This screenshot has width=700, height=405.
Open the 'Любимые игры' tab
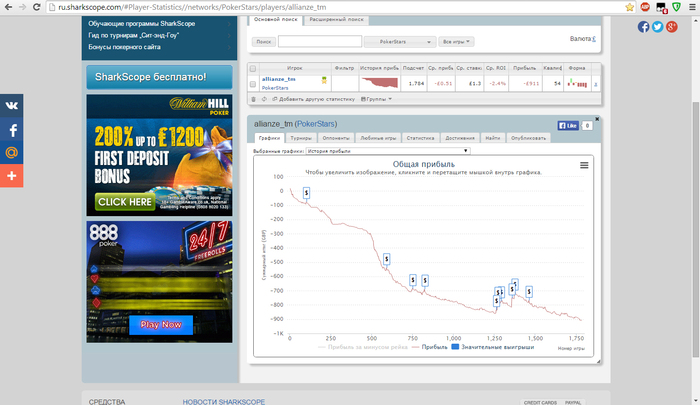[378, 138]
